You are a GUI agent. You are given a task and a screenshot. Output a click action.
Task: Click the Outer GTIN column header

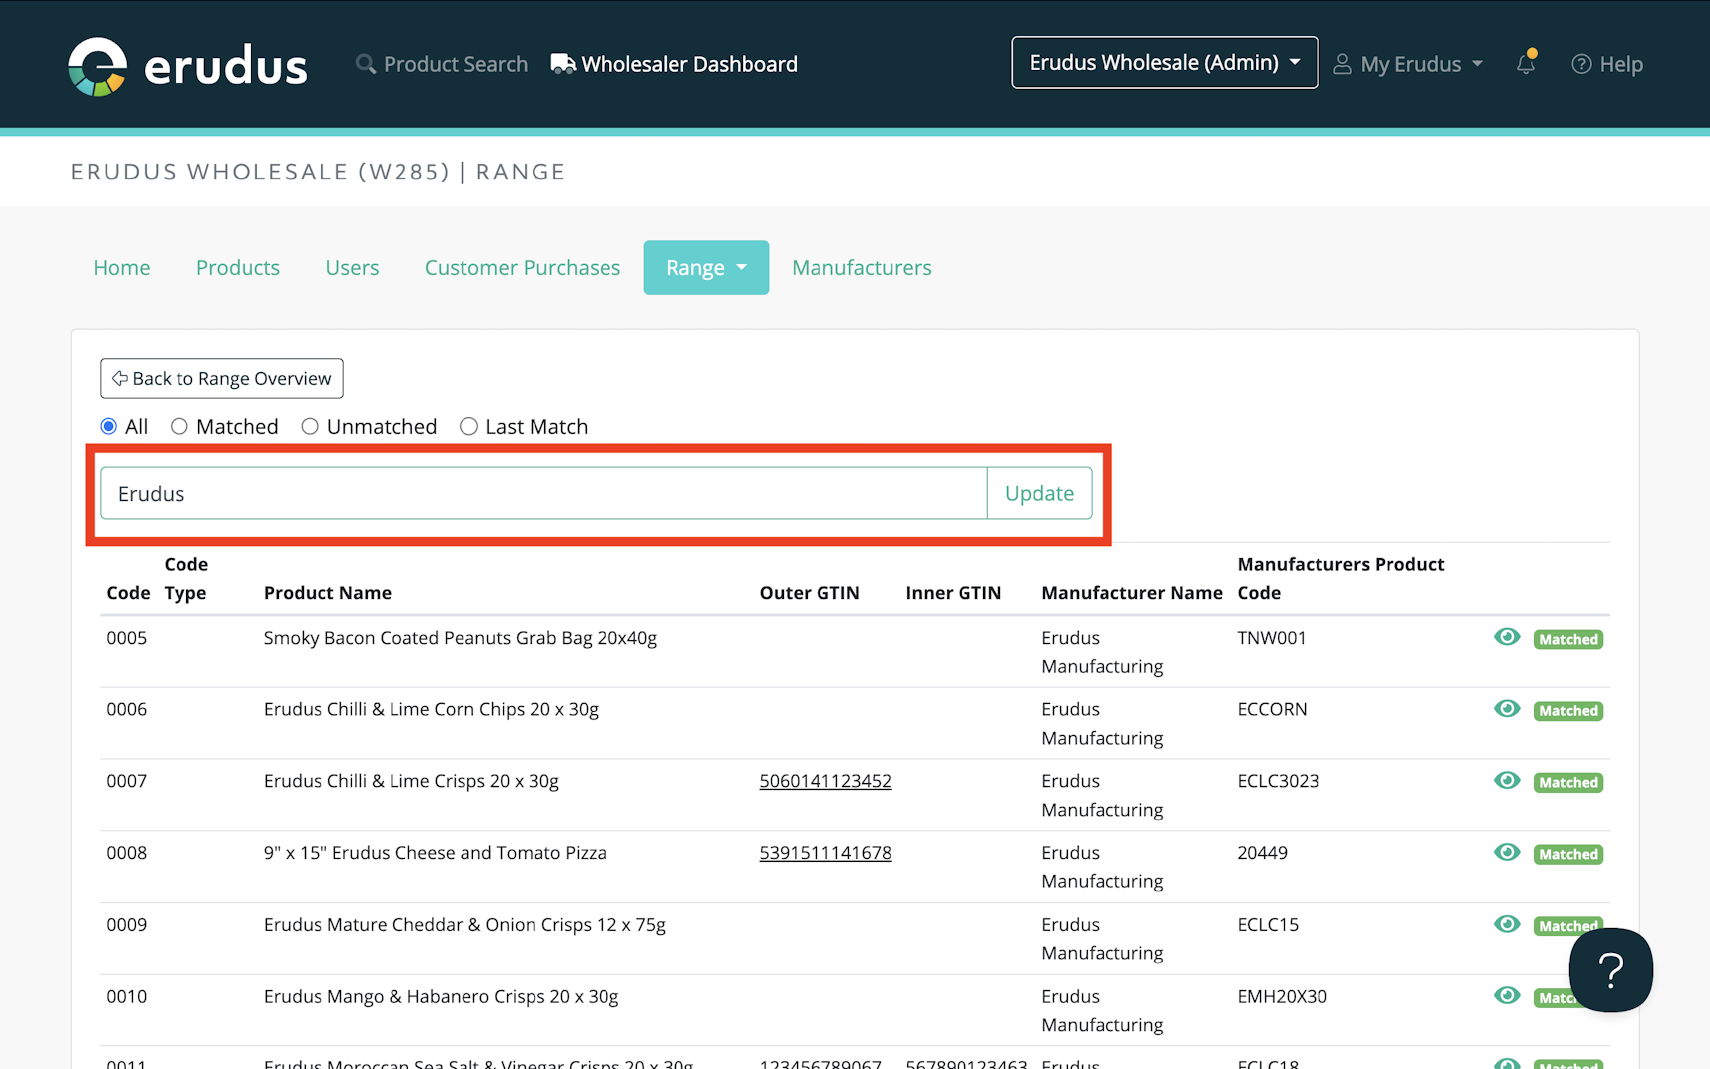(x=809, y=593)
